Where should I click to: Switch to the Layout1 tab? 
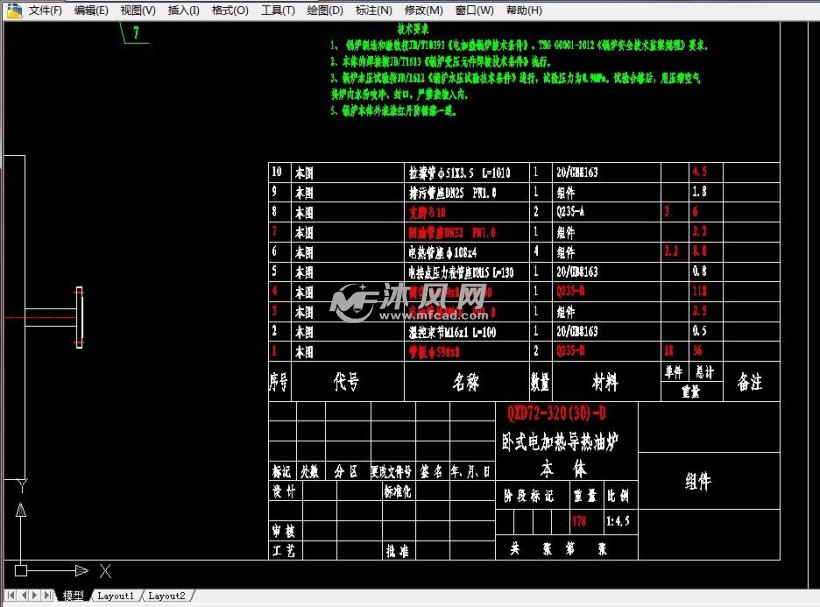[115, 596]
